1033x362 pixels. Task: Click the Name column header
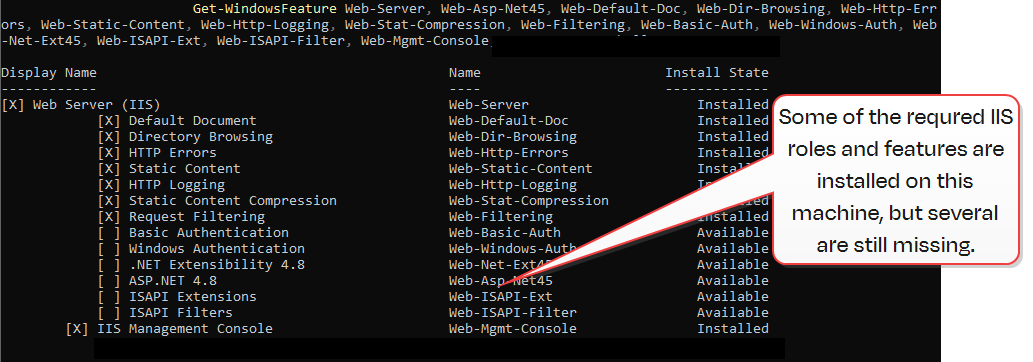pos(464,73)
